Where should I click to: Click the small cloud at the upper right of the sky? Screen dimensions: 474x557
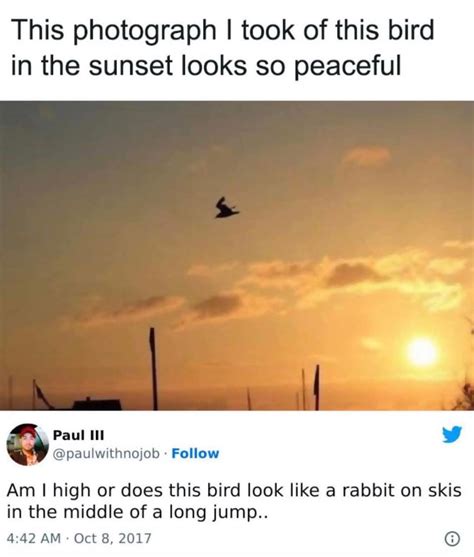point(366,156)
